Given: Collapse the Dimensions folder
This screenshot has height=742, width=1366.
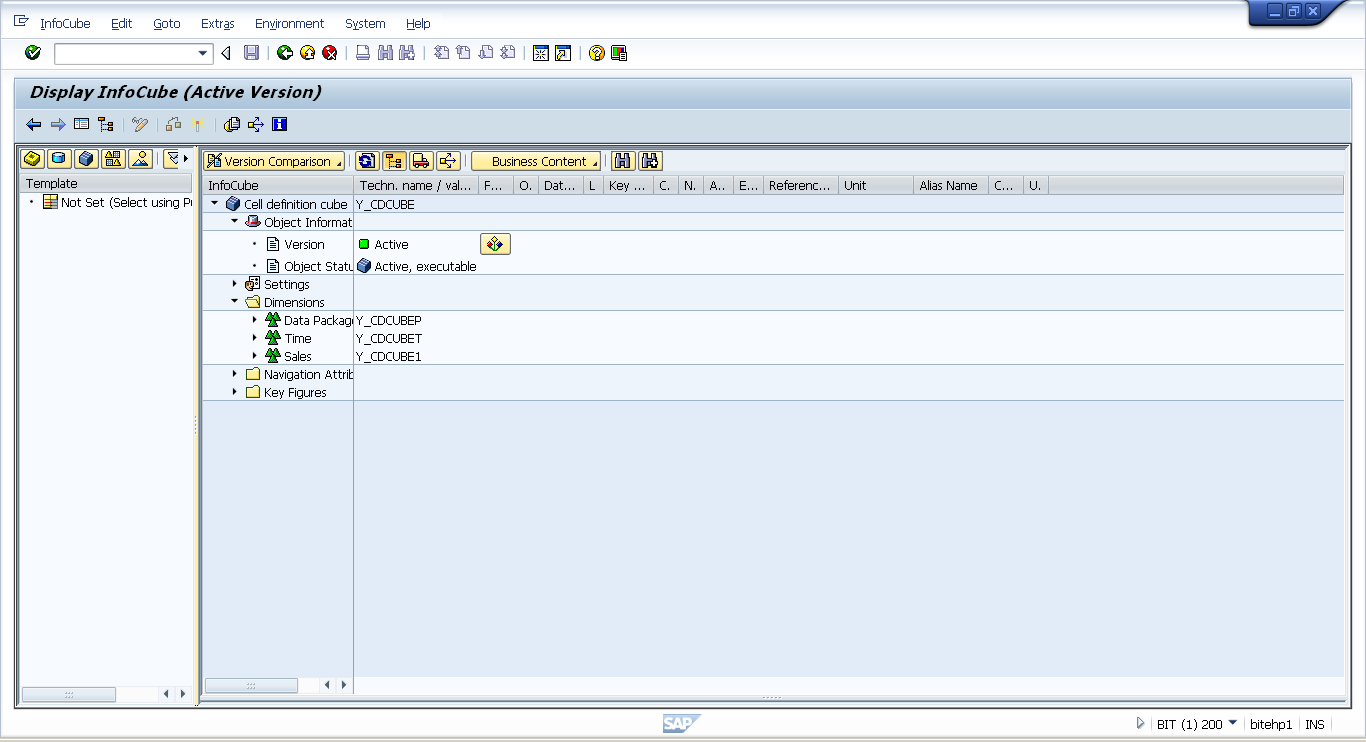Looking at the screenshot, I should pos(235,301).
